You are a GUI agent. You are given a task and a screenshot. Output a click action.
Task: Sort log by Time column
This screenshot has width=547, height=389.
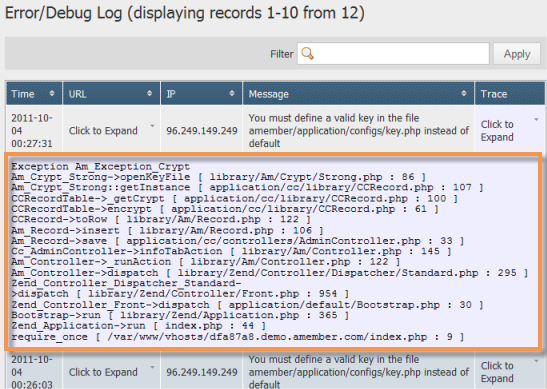52,93
